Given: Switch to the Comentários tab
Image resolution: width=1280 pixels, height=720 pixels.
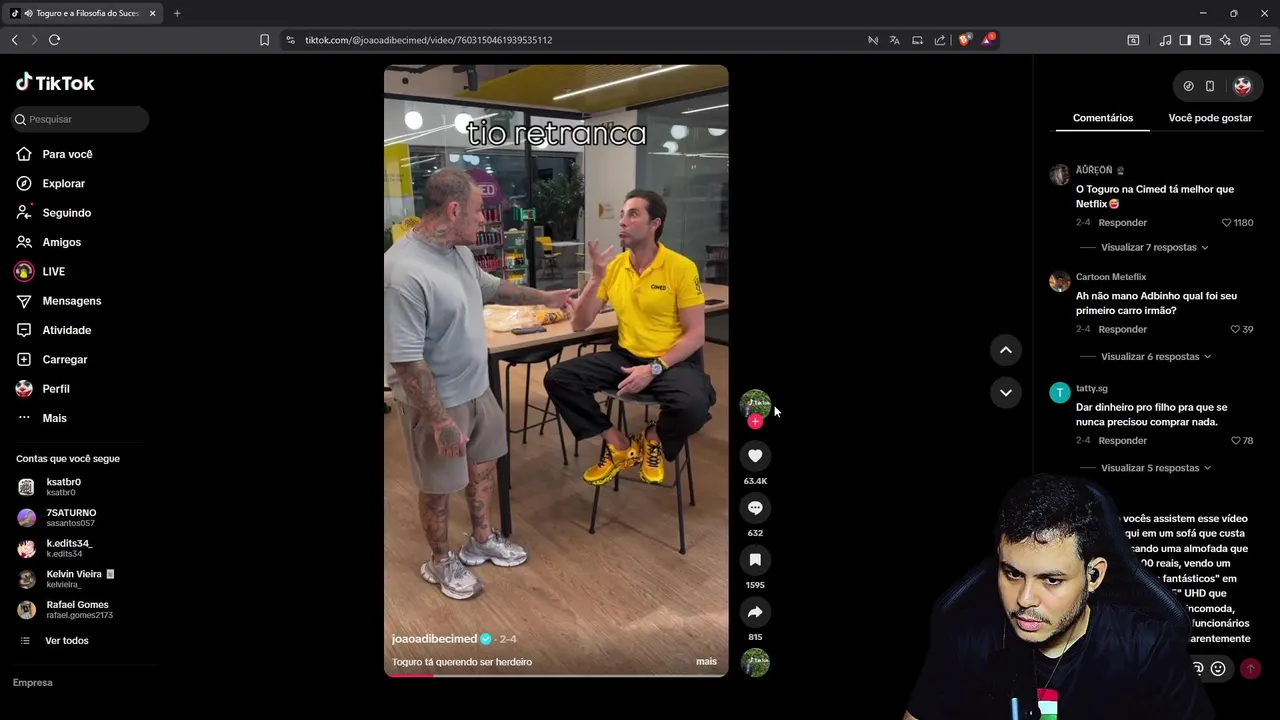Looking at the screenshot, I should pyautogui.click(x=1103, y=118).
